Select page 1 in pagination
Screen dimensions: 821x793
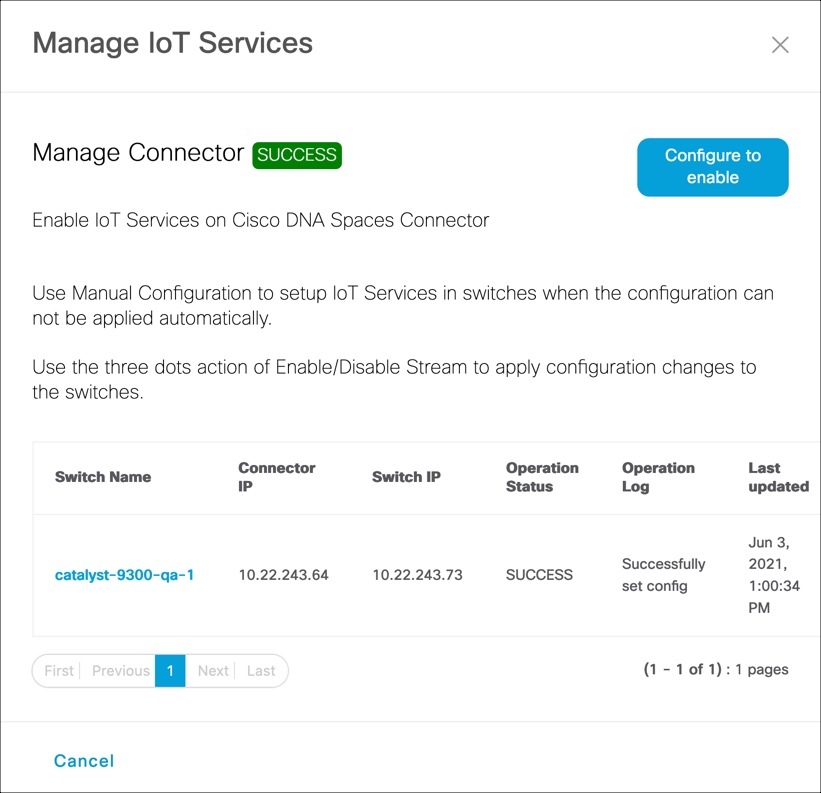click(x=170, y=671)
